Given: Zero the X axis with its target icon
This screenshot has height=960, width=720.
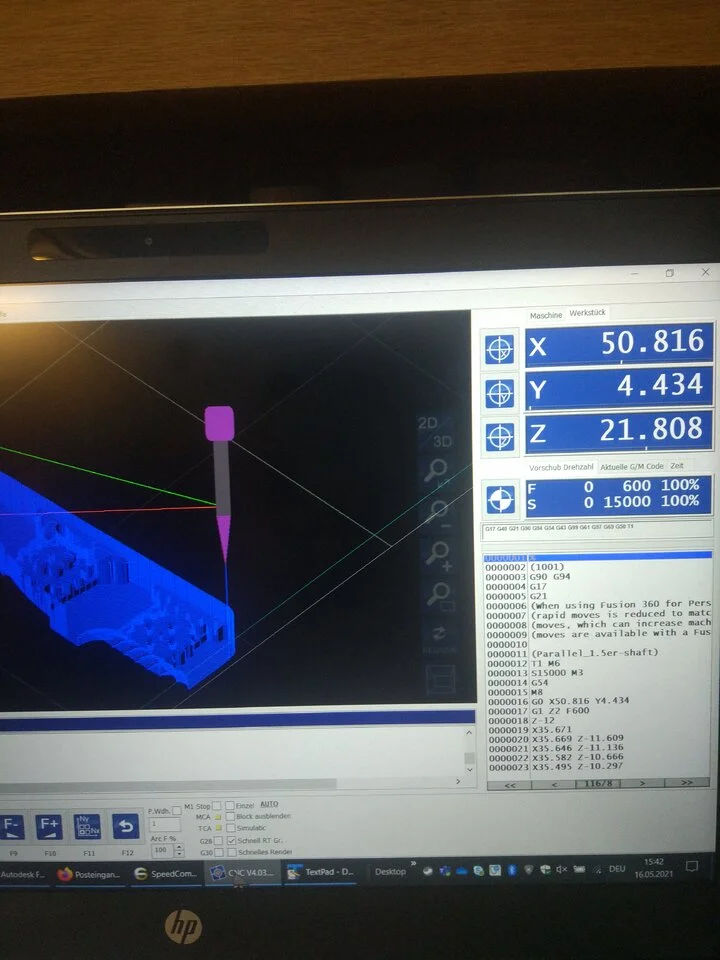Looking at the screenshot, I should click(500, 349).
